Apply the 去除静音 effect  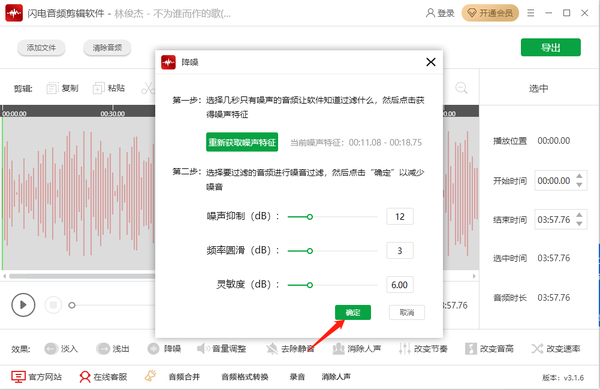(290, 349)
